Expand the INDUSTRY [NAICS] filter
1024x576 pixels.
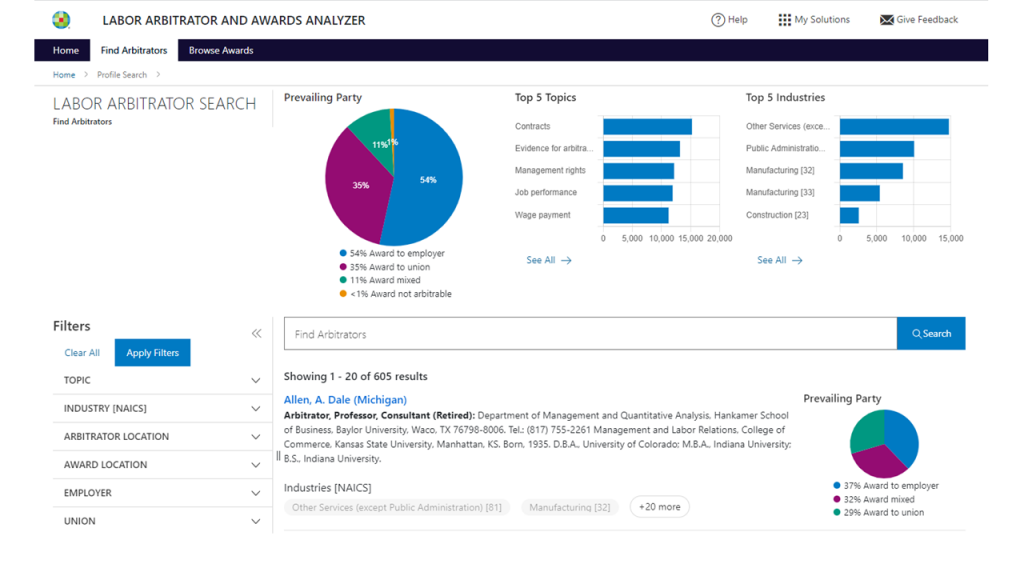[255, 409]
